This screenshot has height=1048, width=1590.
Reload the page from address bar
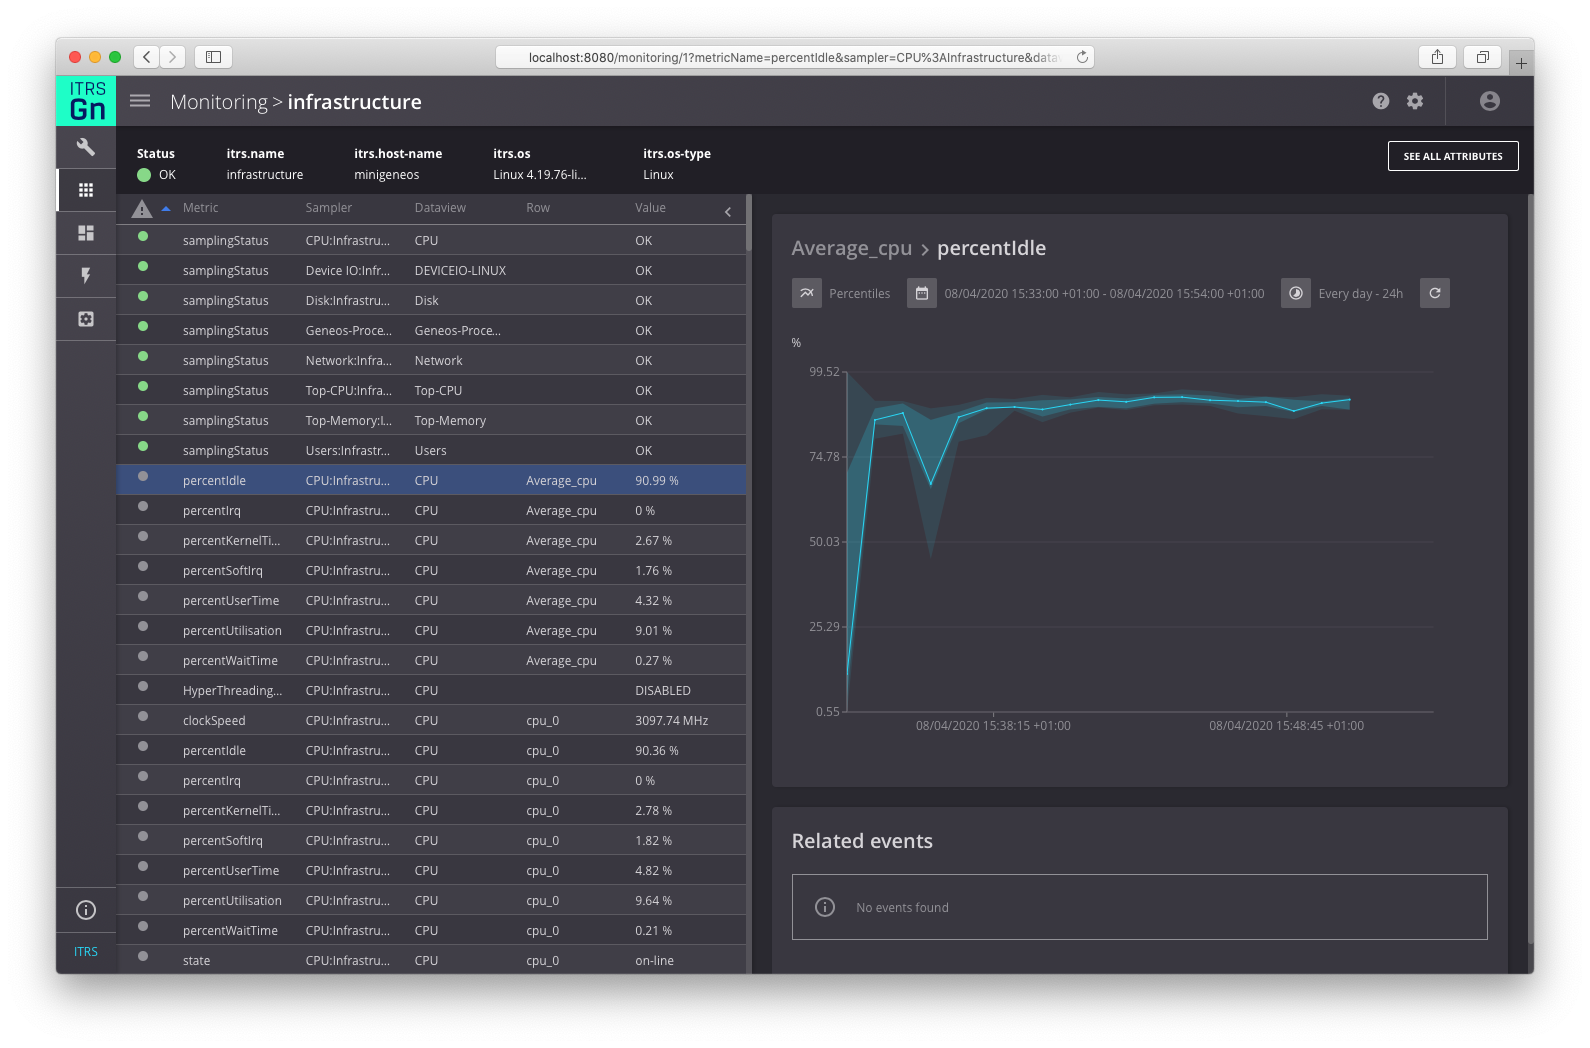1082,57
